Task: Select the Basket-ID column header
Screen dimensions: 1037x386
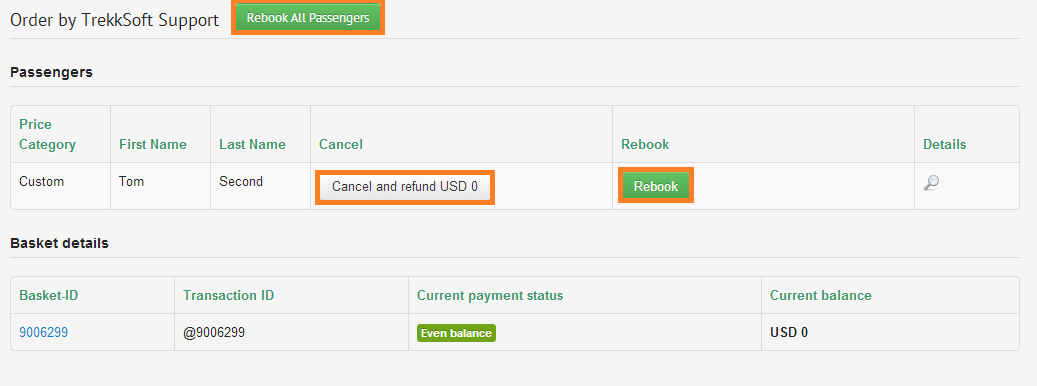Action: (x=49, y=295)
